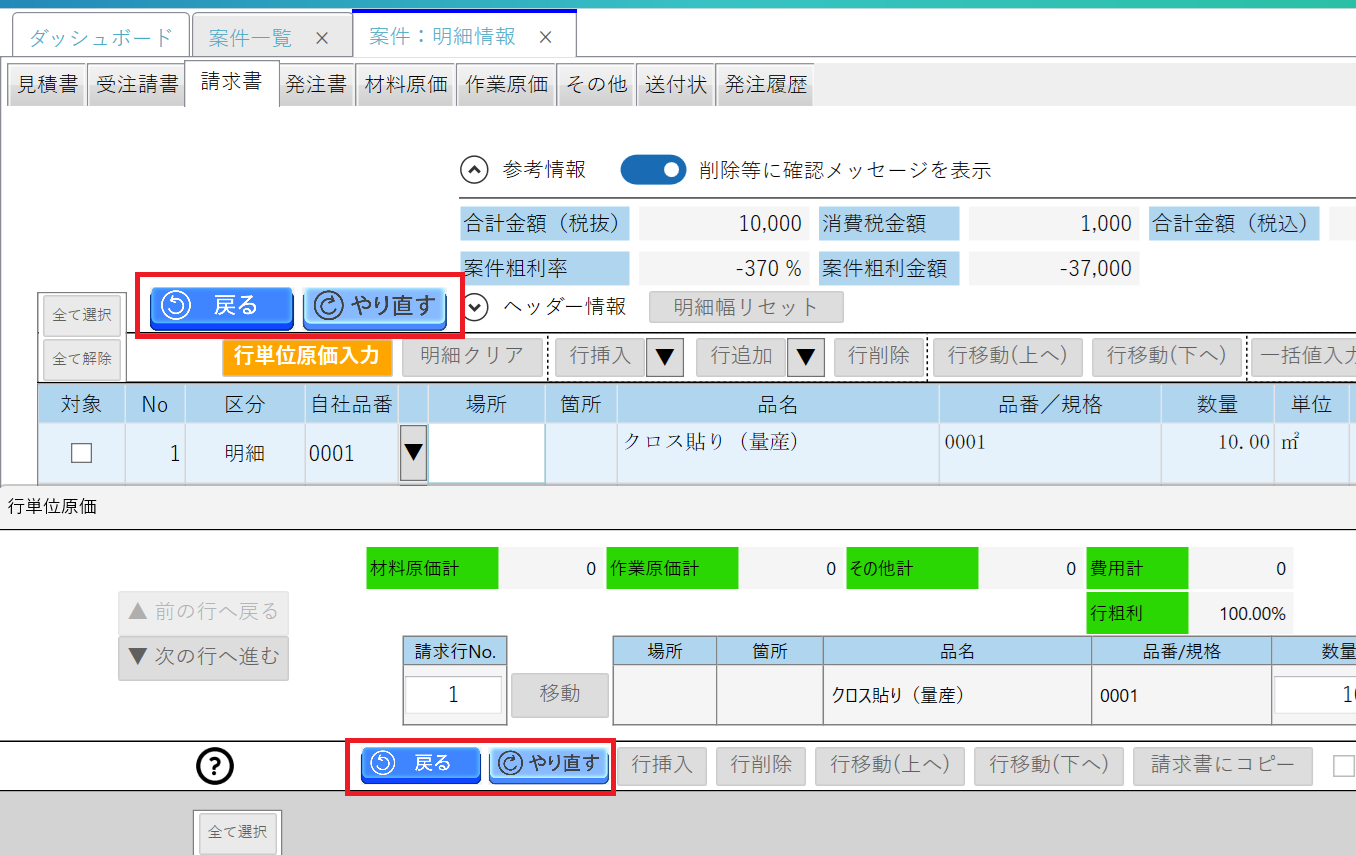This screenshot has height=855, width=1356.
Task: Expand the ヘッダー情報 section
Action: click(474, 307)
